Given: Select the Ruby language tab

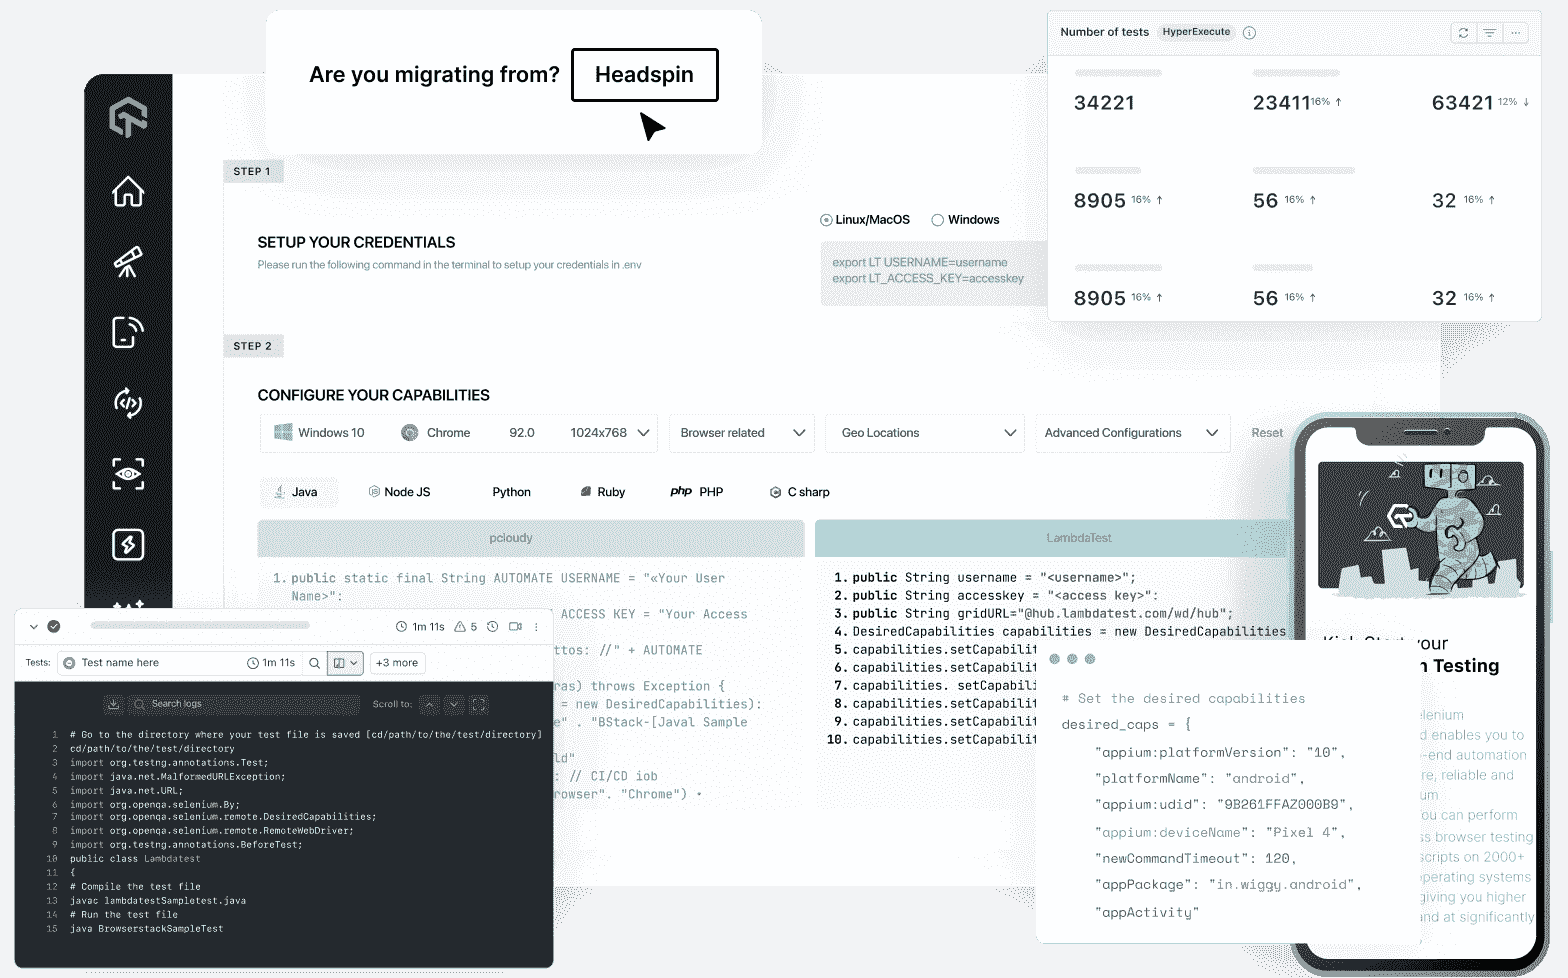Looking at the screenshot, I should (603, 492).
